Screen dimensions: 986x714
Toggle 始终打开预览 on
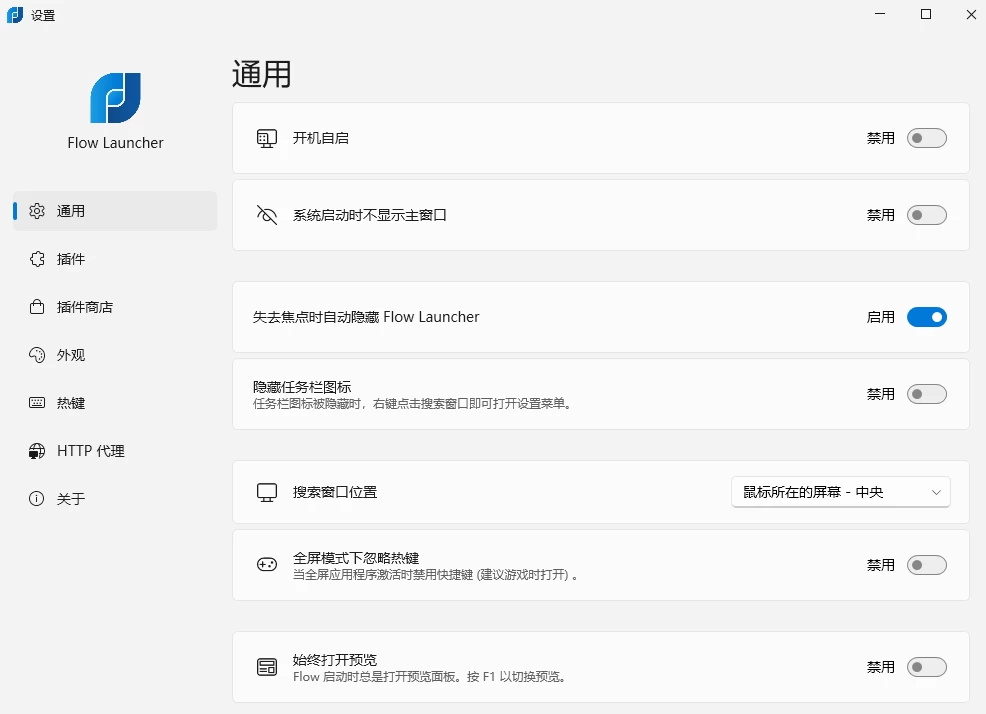[926, 666]
